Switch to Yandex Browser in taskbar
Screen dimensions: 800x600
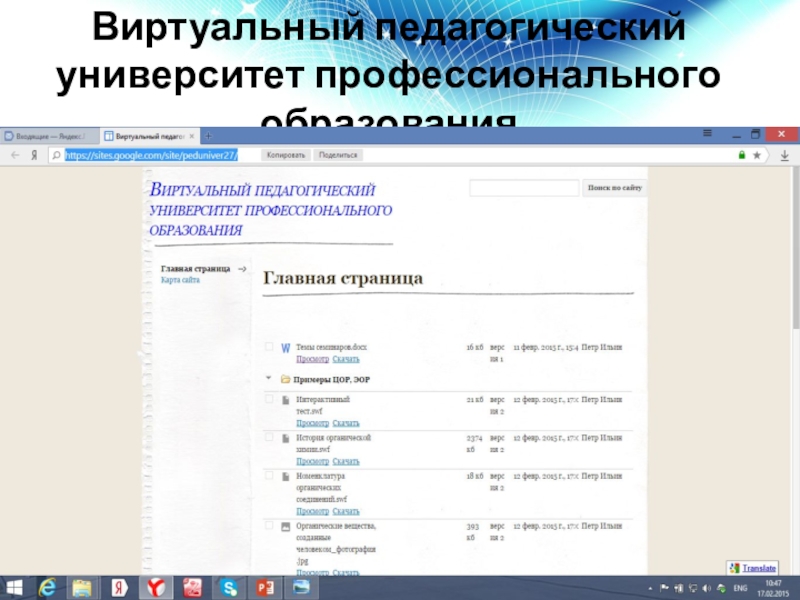point(156,588)
